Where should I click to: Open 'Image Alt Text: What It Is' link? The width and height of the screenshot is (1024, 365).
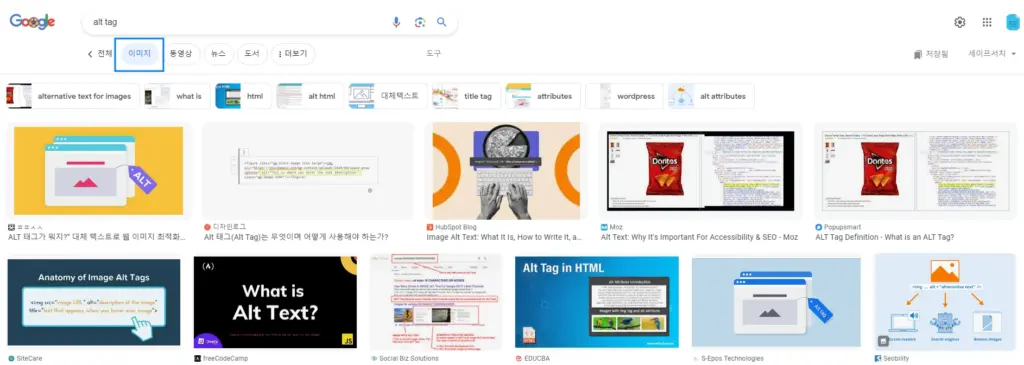[504, 237]
